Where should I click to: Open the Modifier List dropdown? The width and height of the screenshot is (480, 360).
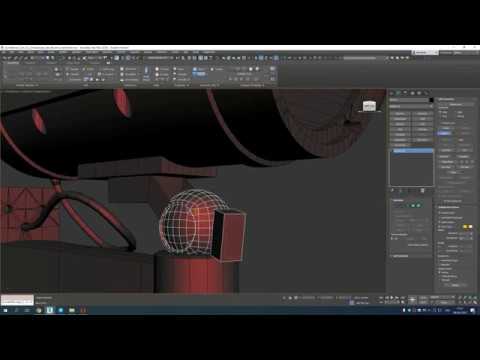[x=411, y=107]
